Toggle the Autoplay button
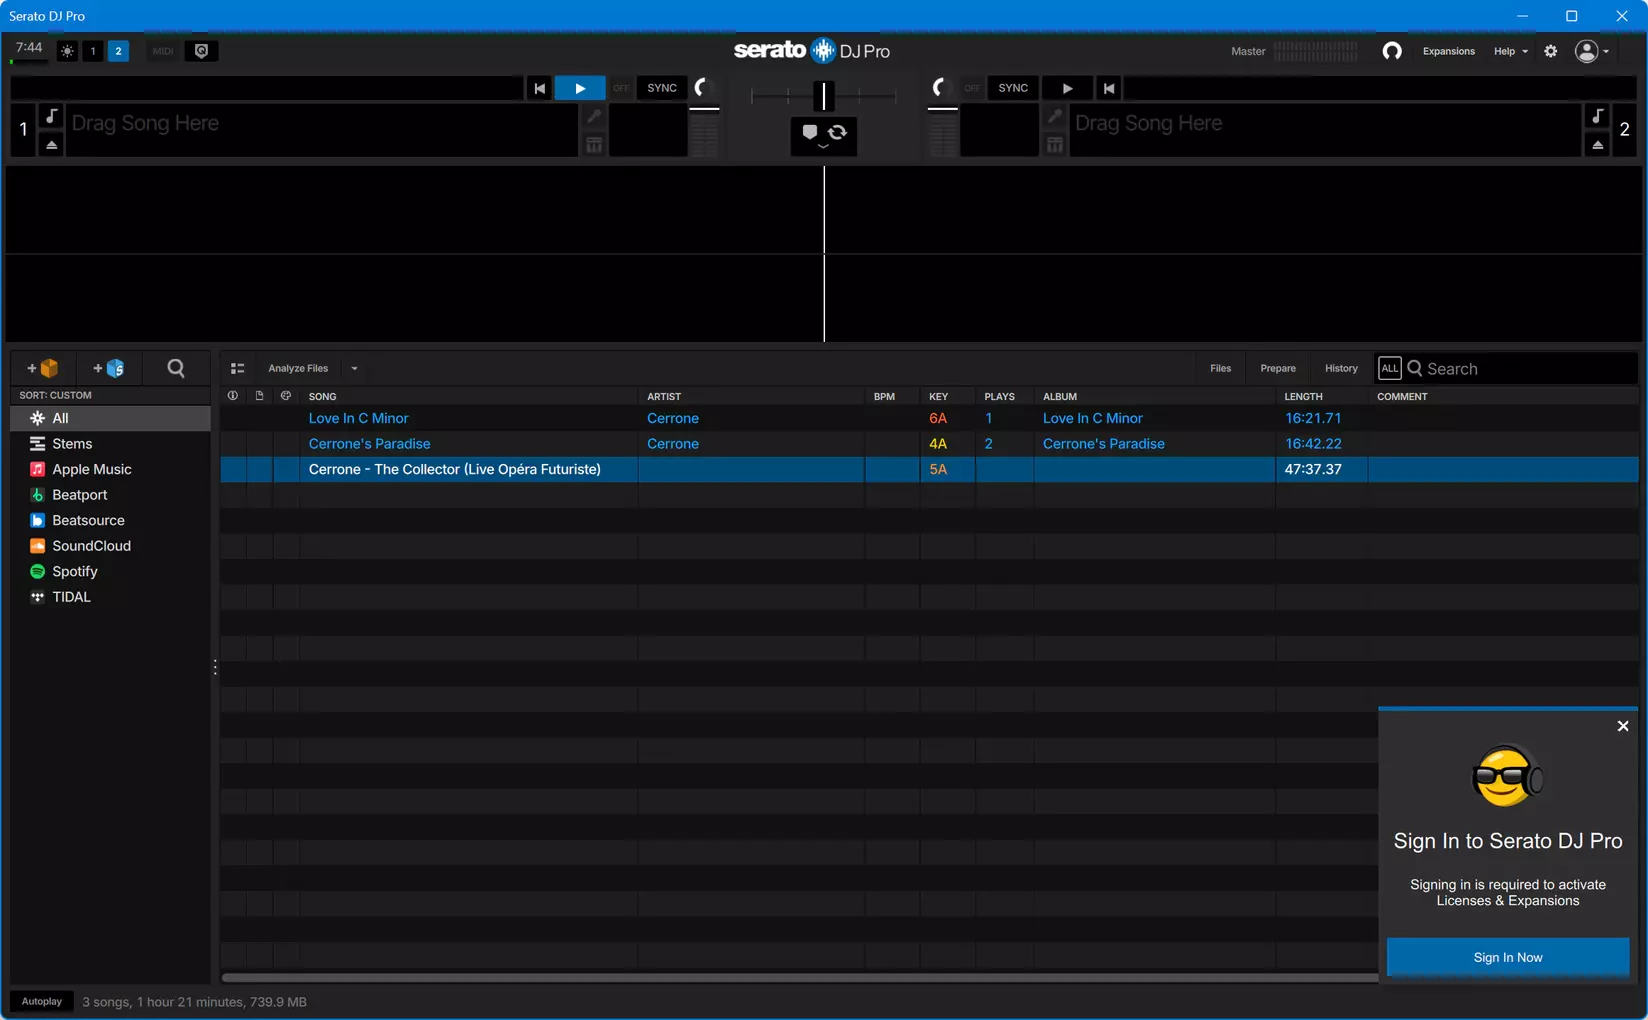The width and height of the screenshot is (1648, 1020). click(42, 1001)
